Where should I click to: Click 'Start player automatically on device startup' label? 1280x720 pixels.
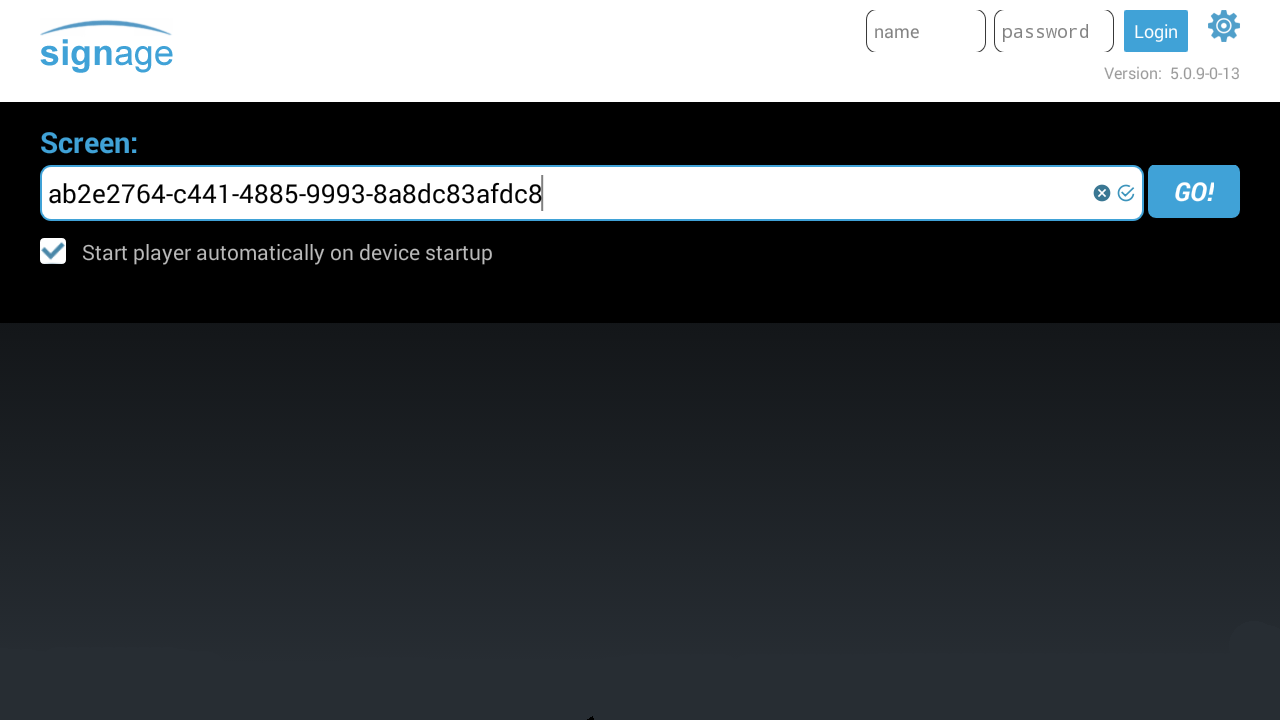(287, 253)
